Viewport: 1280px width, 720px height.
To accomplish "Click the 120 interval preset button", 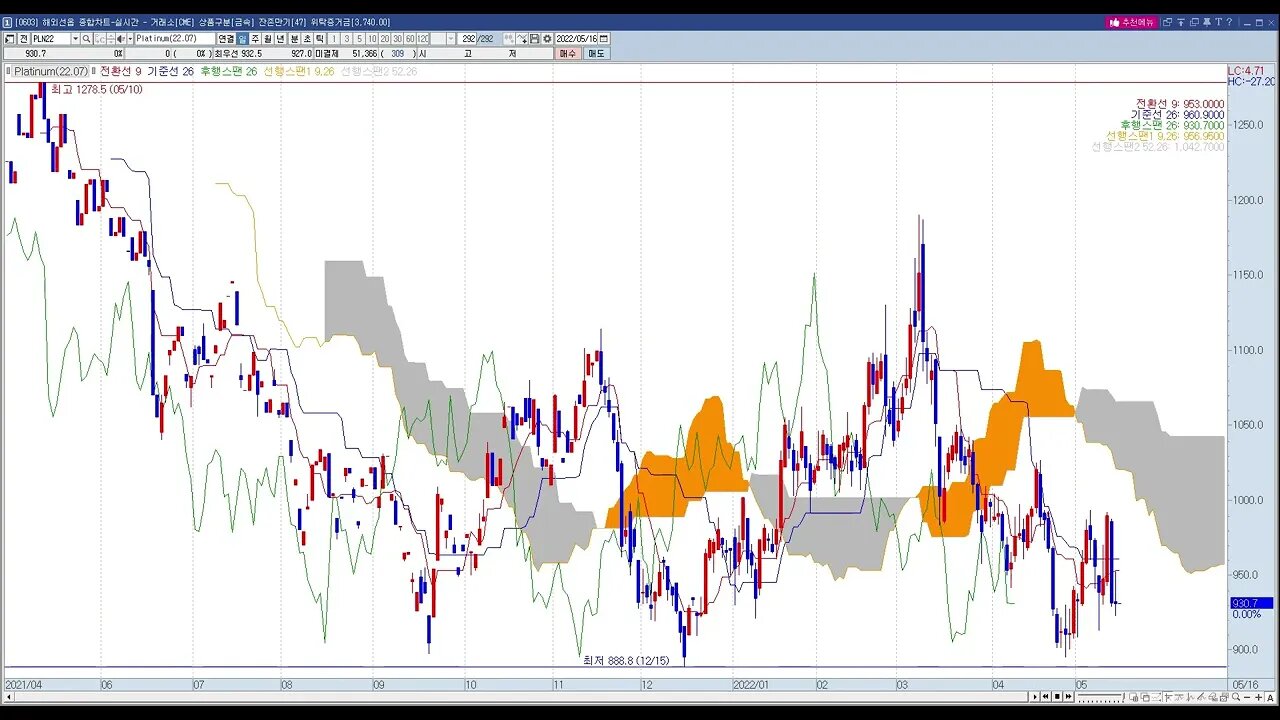I will tap(422, 38).
